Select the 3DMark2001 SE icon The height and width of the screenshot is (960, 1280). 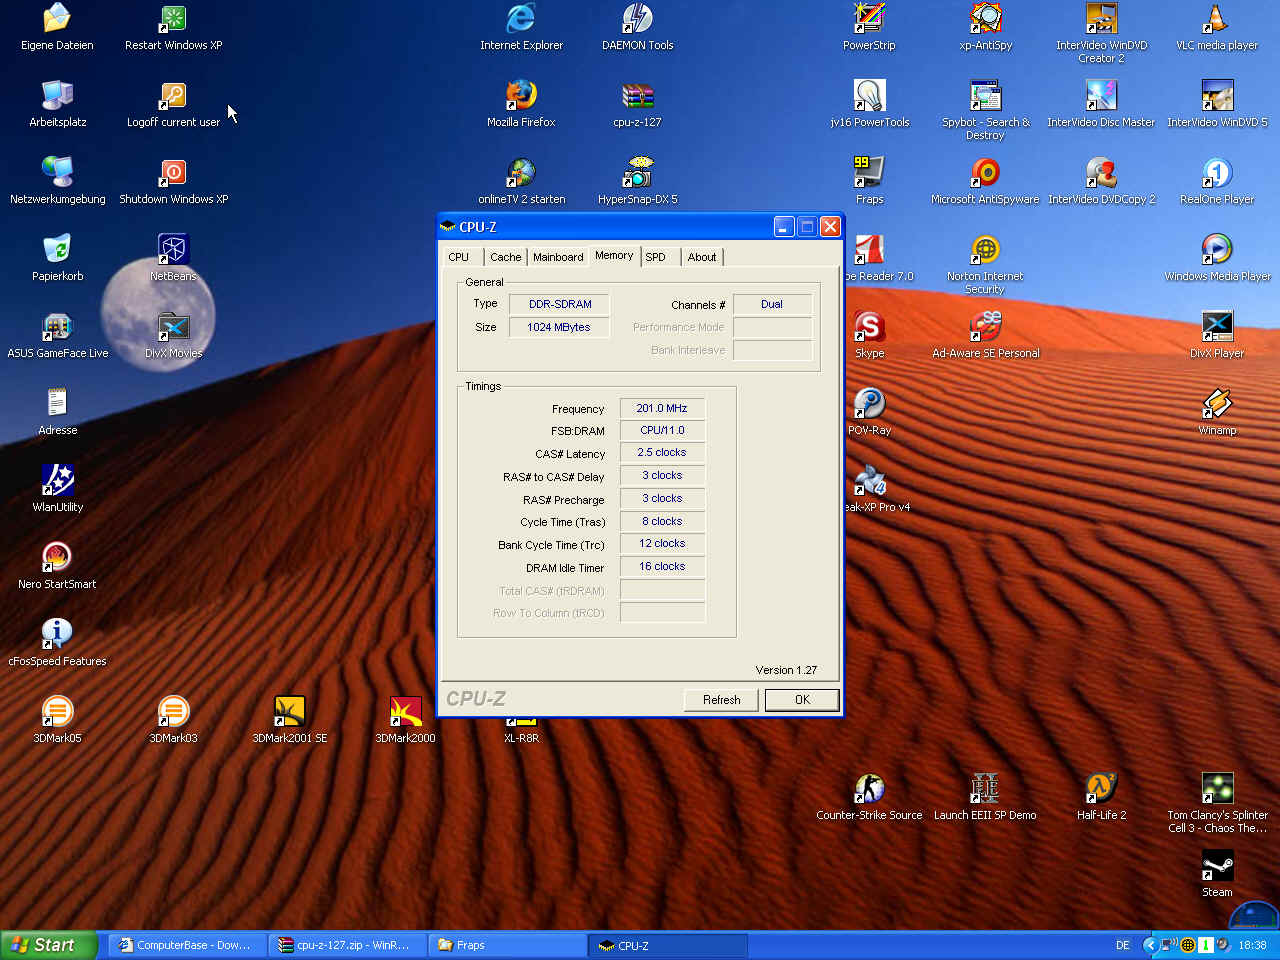pos(289,720)
